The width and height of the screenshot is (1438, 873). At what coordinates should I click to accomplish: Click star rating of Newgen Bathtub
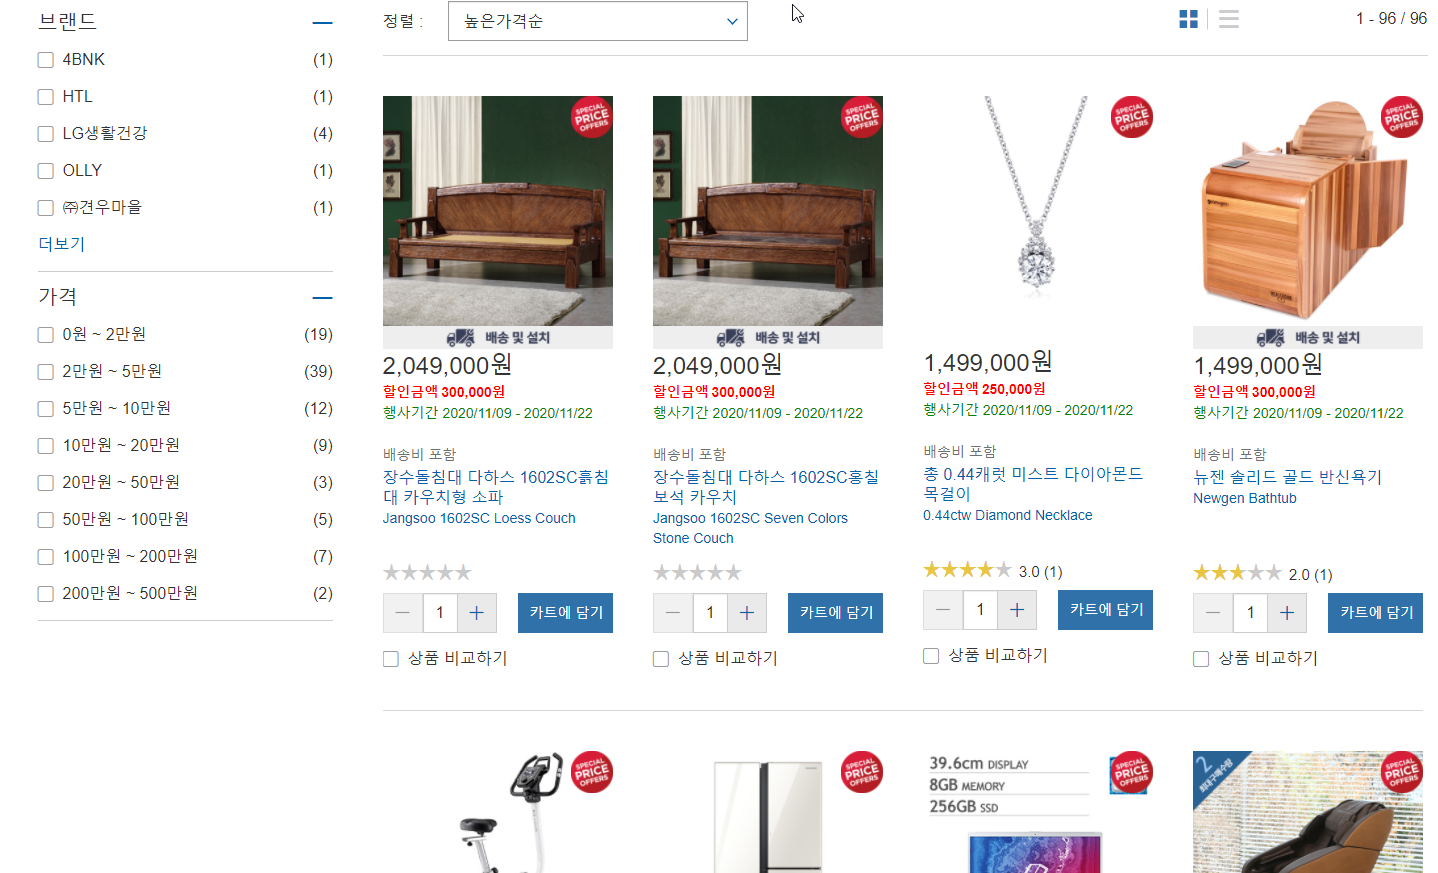click(1237, 573)
